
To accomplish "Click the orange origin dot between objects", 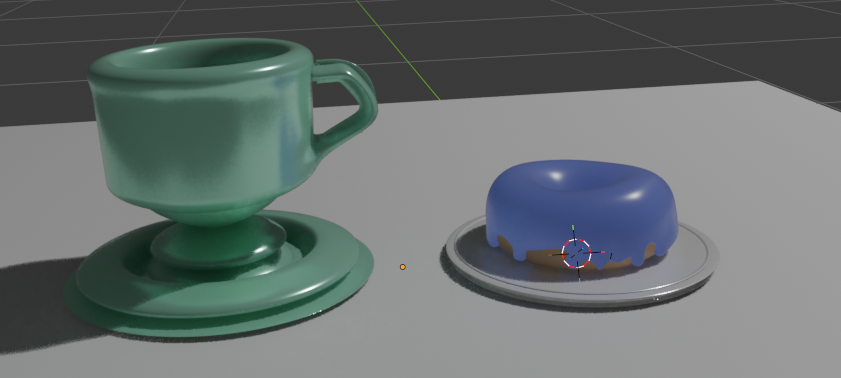I will tap(403, 266).
